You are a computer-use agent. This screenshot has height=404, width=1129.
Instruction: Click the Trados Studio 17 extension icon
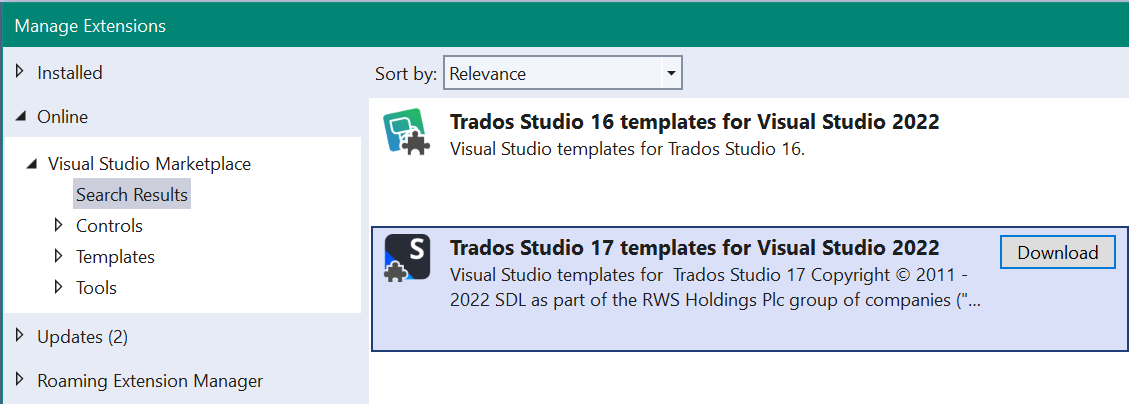407,257
